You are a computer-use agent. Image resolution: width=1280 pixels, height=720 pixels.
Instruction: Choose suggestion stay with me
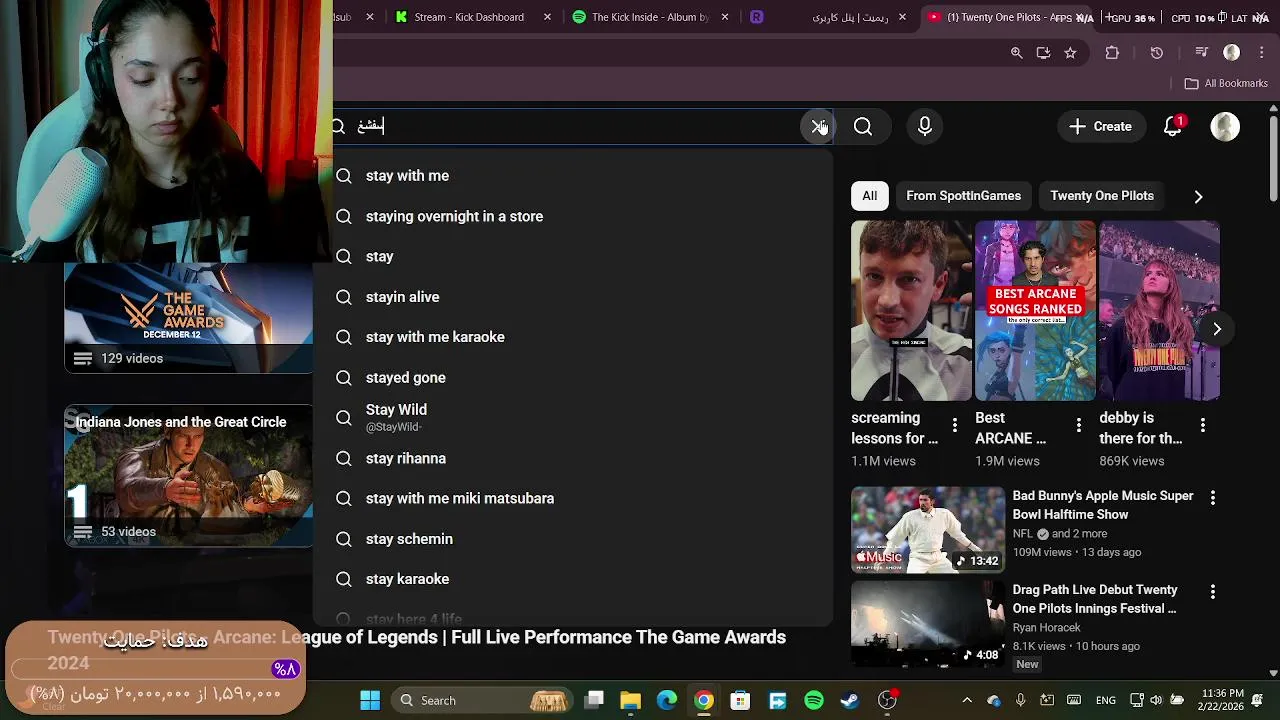coord(573,176)
